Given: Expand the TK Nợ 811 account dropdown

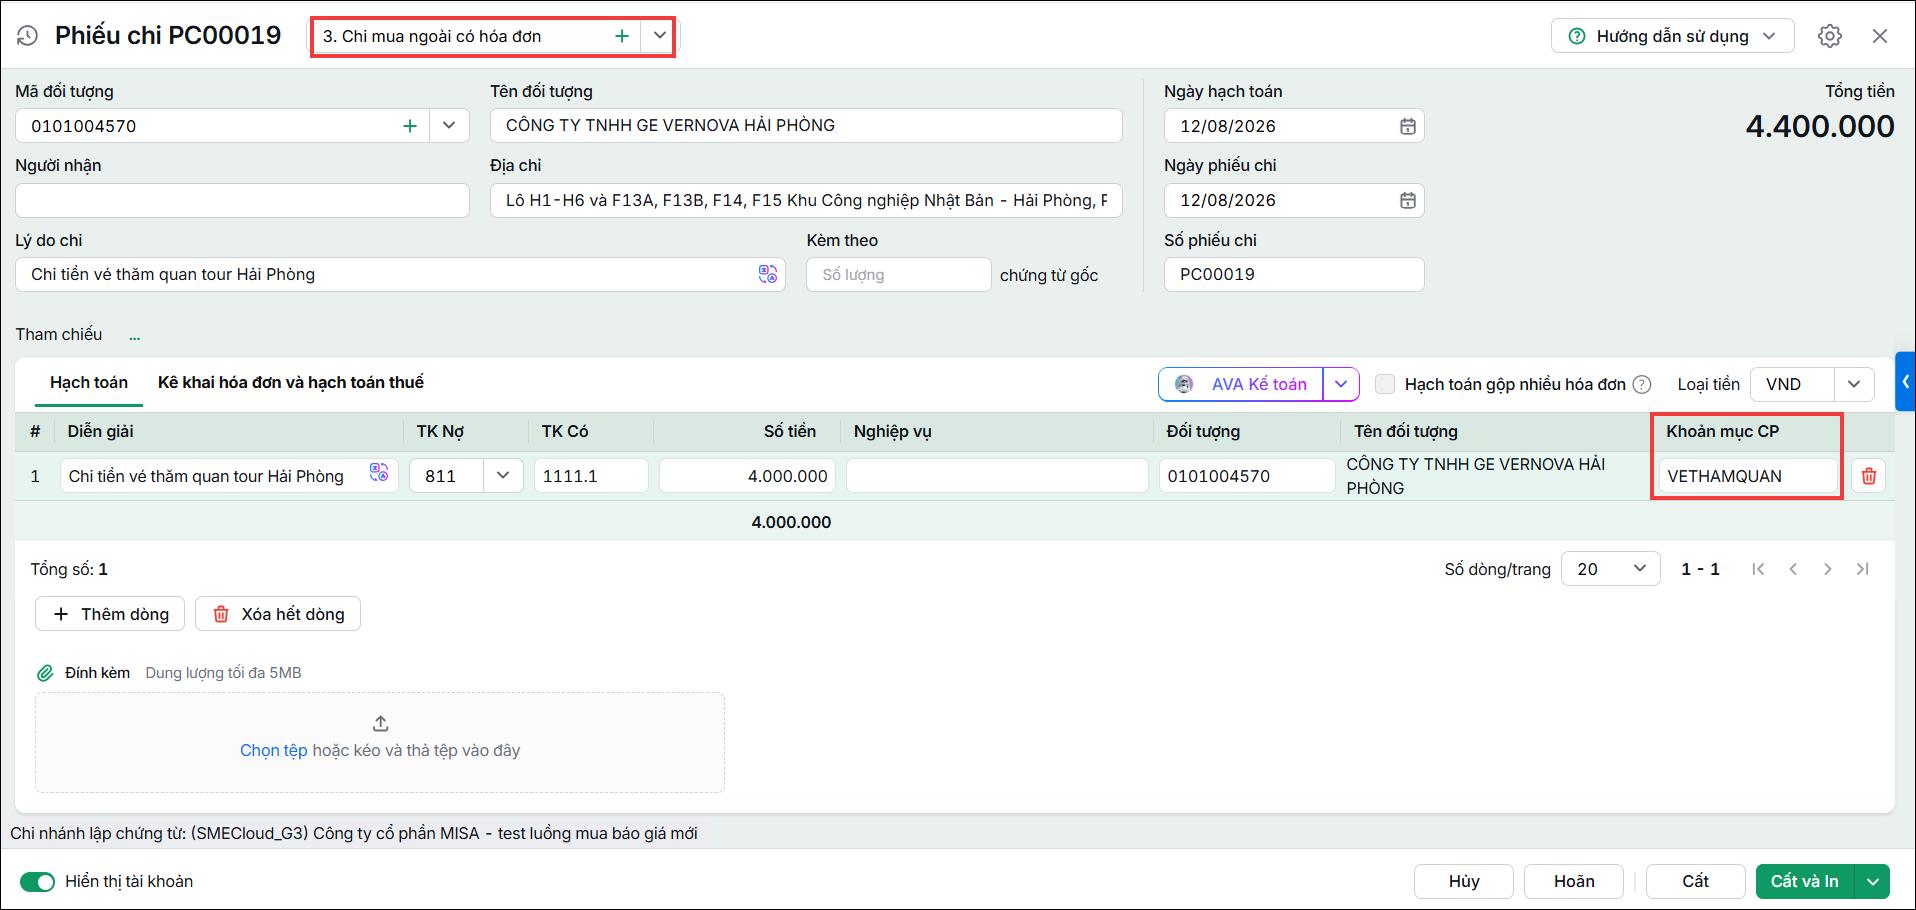Looking at the screenshot, I should 503,476.
